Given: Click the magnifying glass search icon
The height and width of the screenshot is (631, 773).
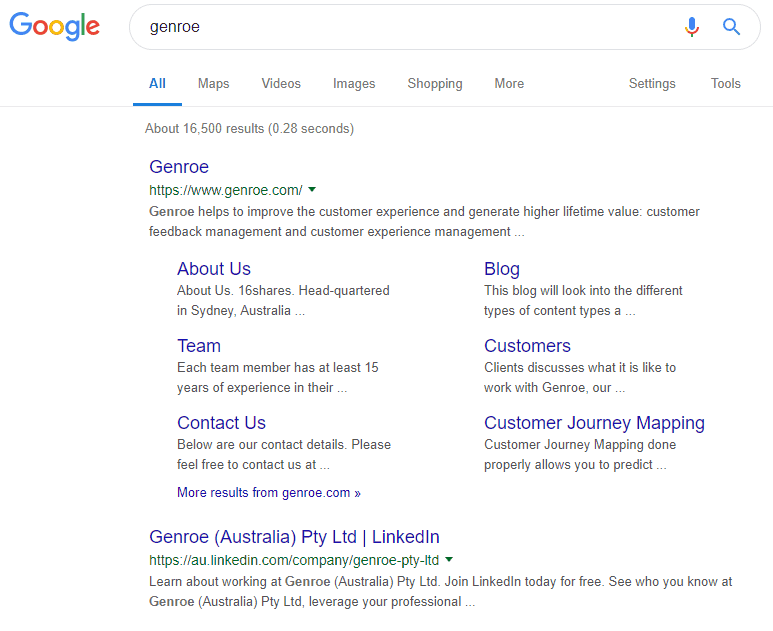Looking at the screenshot, I should click(x=731, y=27).
